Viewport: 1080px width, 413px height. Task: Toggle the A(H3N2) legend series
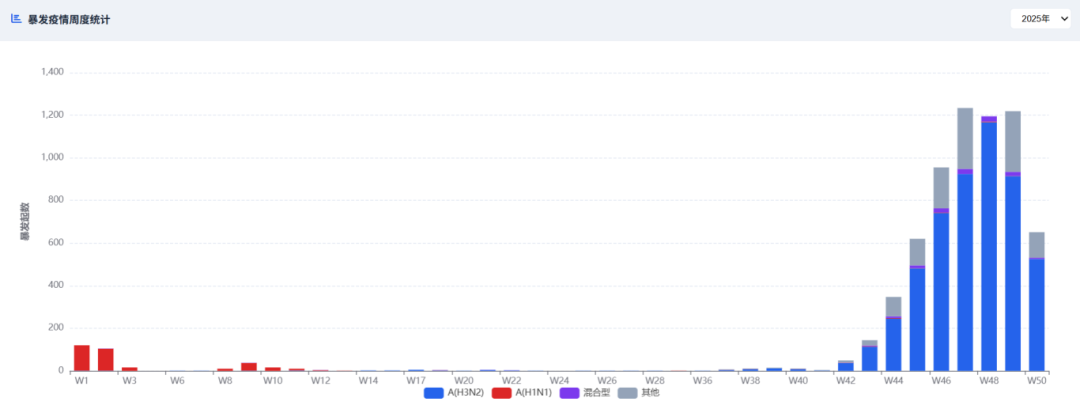(x=457, y=393)
